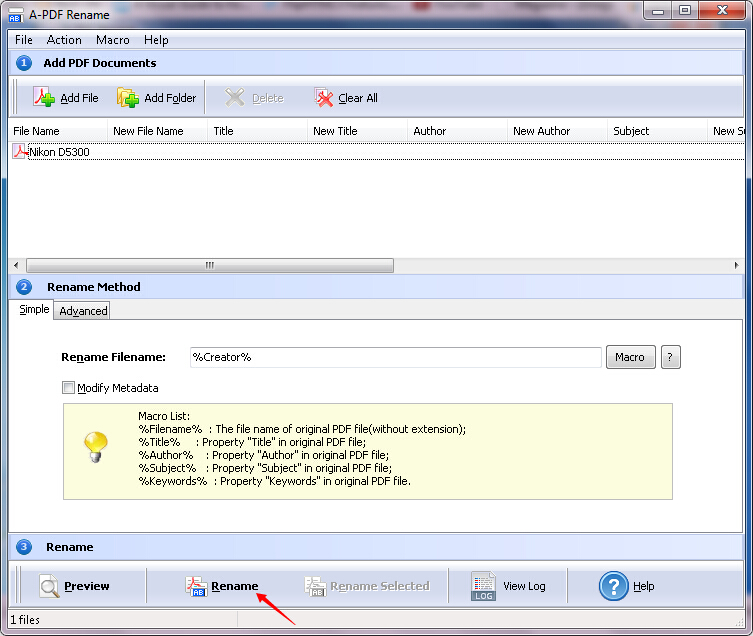Click the Rename Selected label
The image size is (753, 636).
(379, 586)
